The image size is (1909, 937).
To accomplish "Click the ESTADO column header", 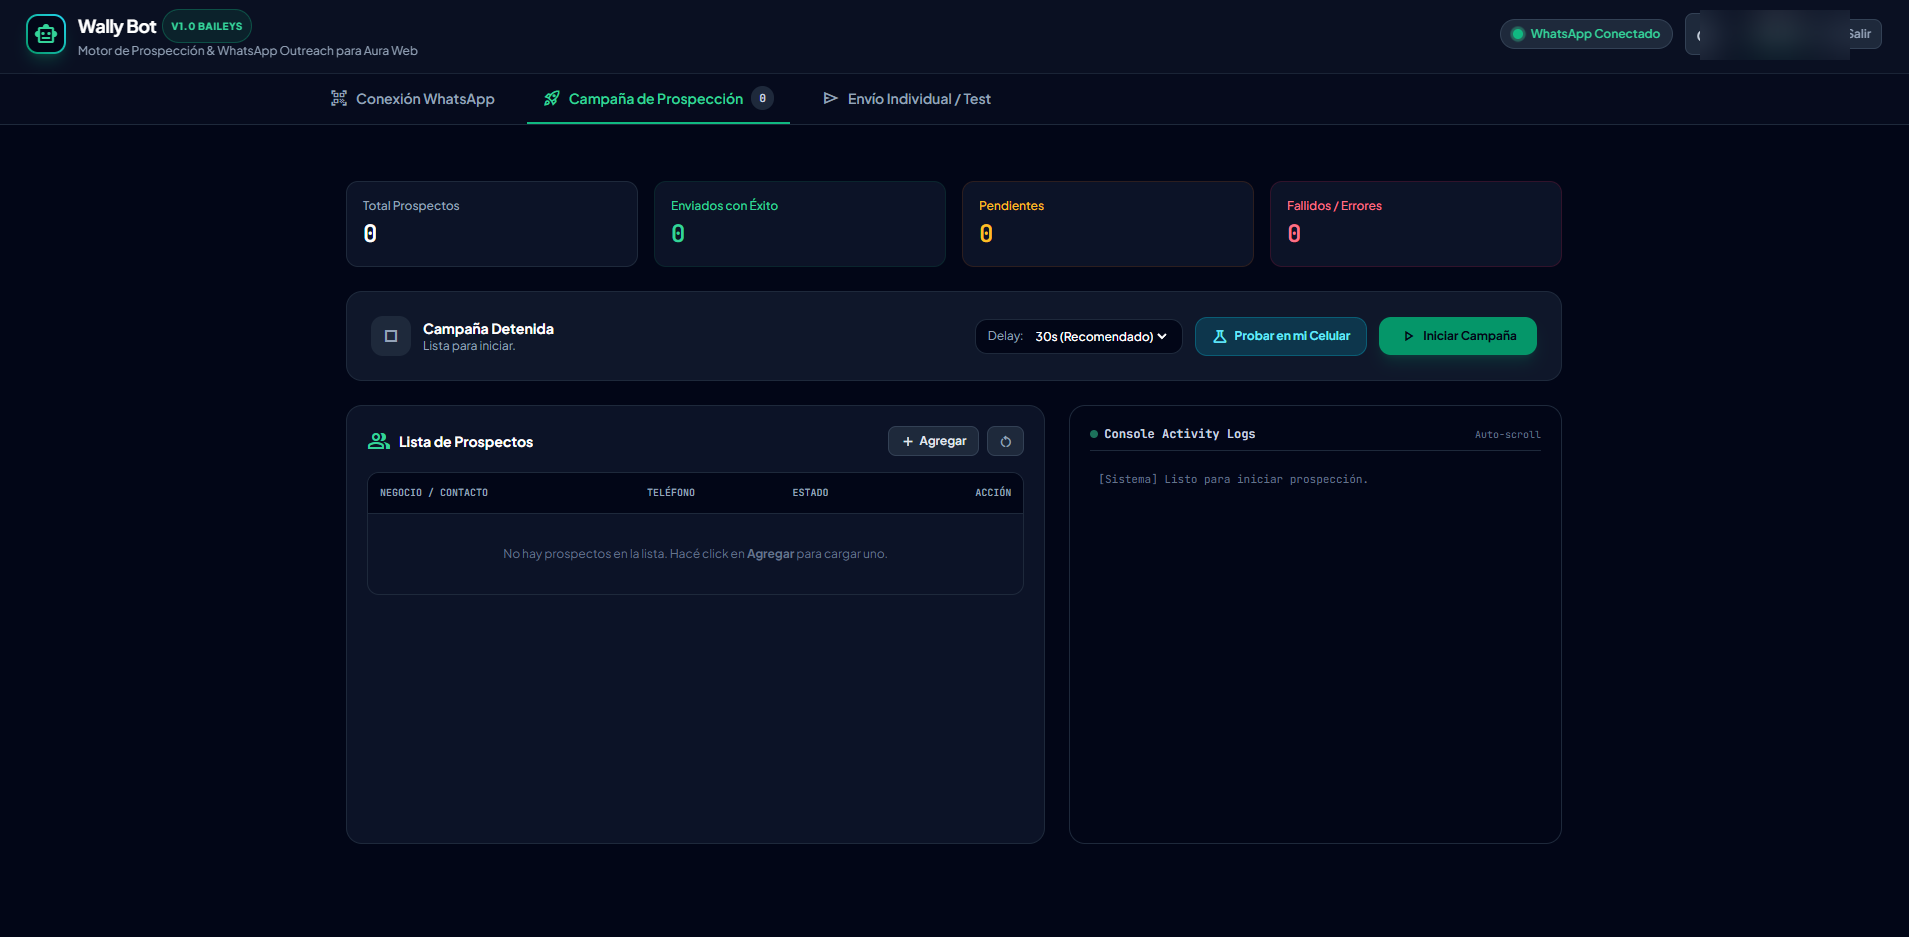I will click(x=811, y=493).
